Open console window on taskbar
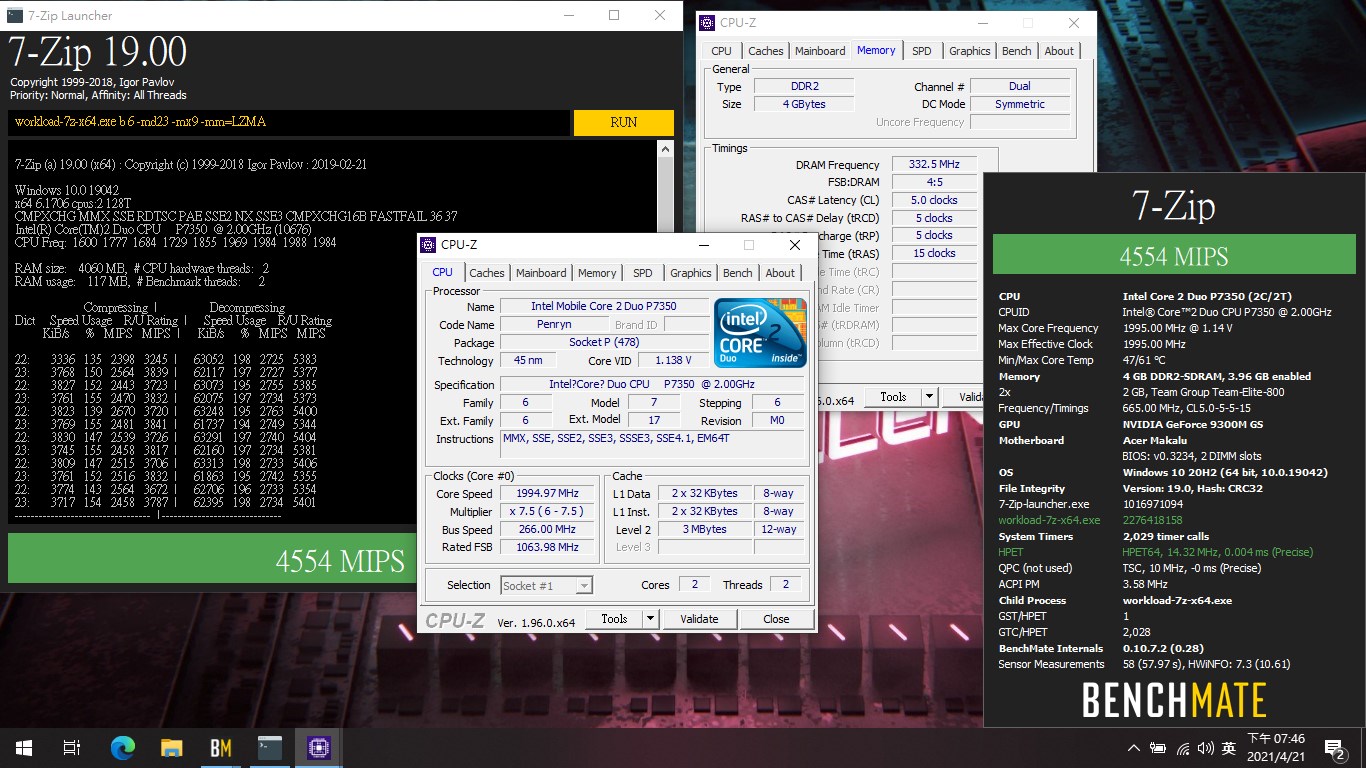This screenshot has width=1366, height=768. pos(270,747)
